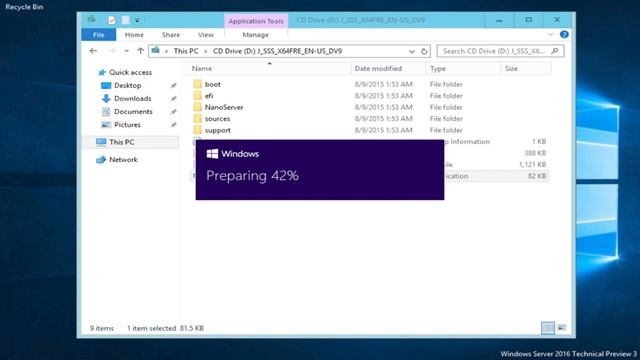
Task: Switch to Details view layout icon
Action: point(548,328)
